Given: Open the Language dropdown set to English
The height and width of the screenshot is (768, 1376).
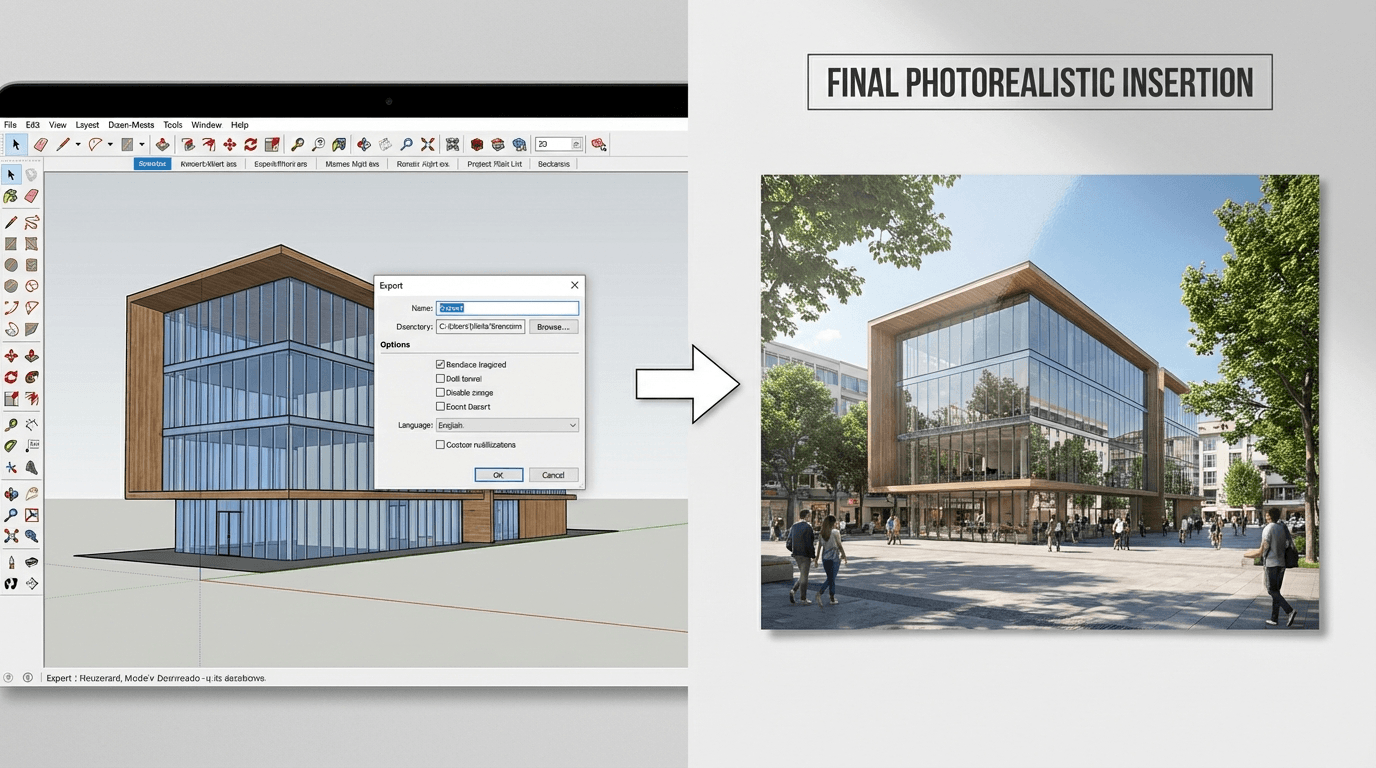Looking at the screenshot, I should [x=505, y=425].
